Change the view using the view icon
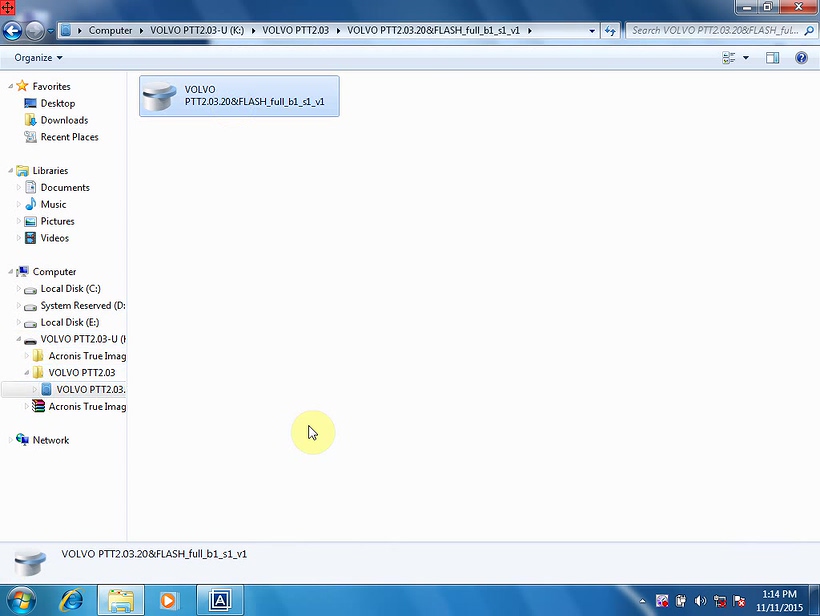Viewport: 820px width, 616px height. (728, 58)
